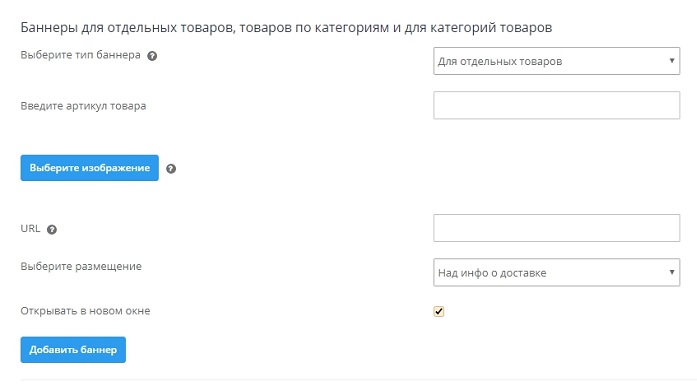Click the arrow on the placement select box
Image resolution: width=697 pixels, height=386 pixels.
point(672,272)
